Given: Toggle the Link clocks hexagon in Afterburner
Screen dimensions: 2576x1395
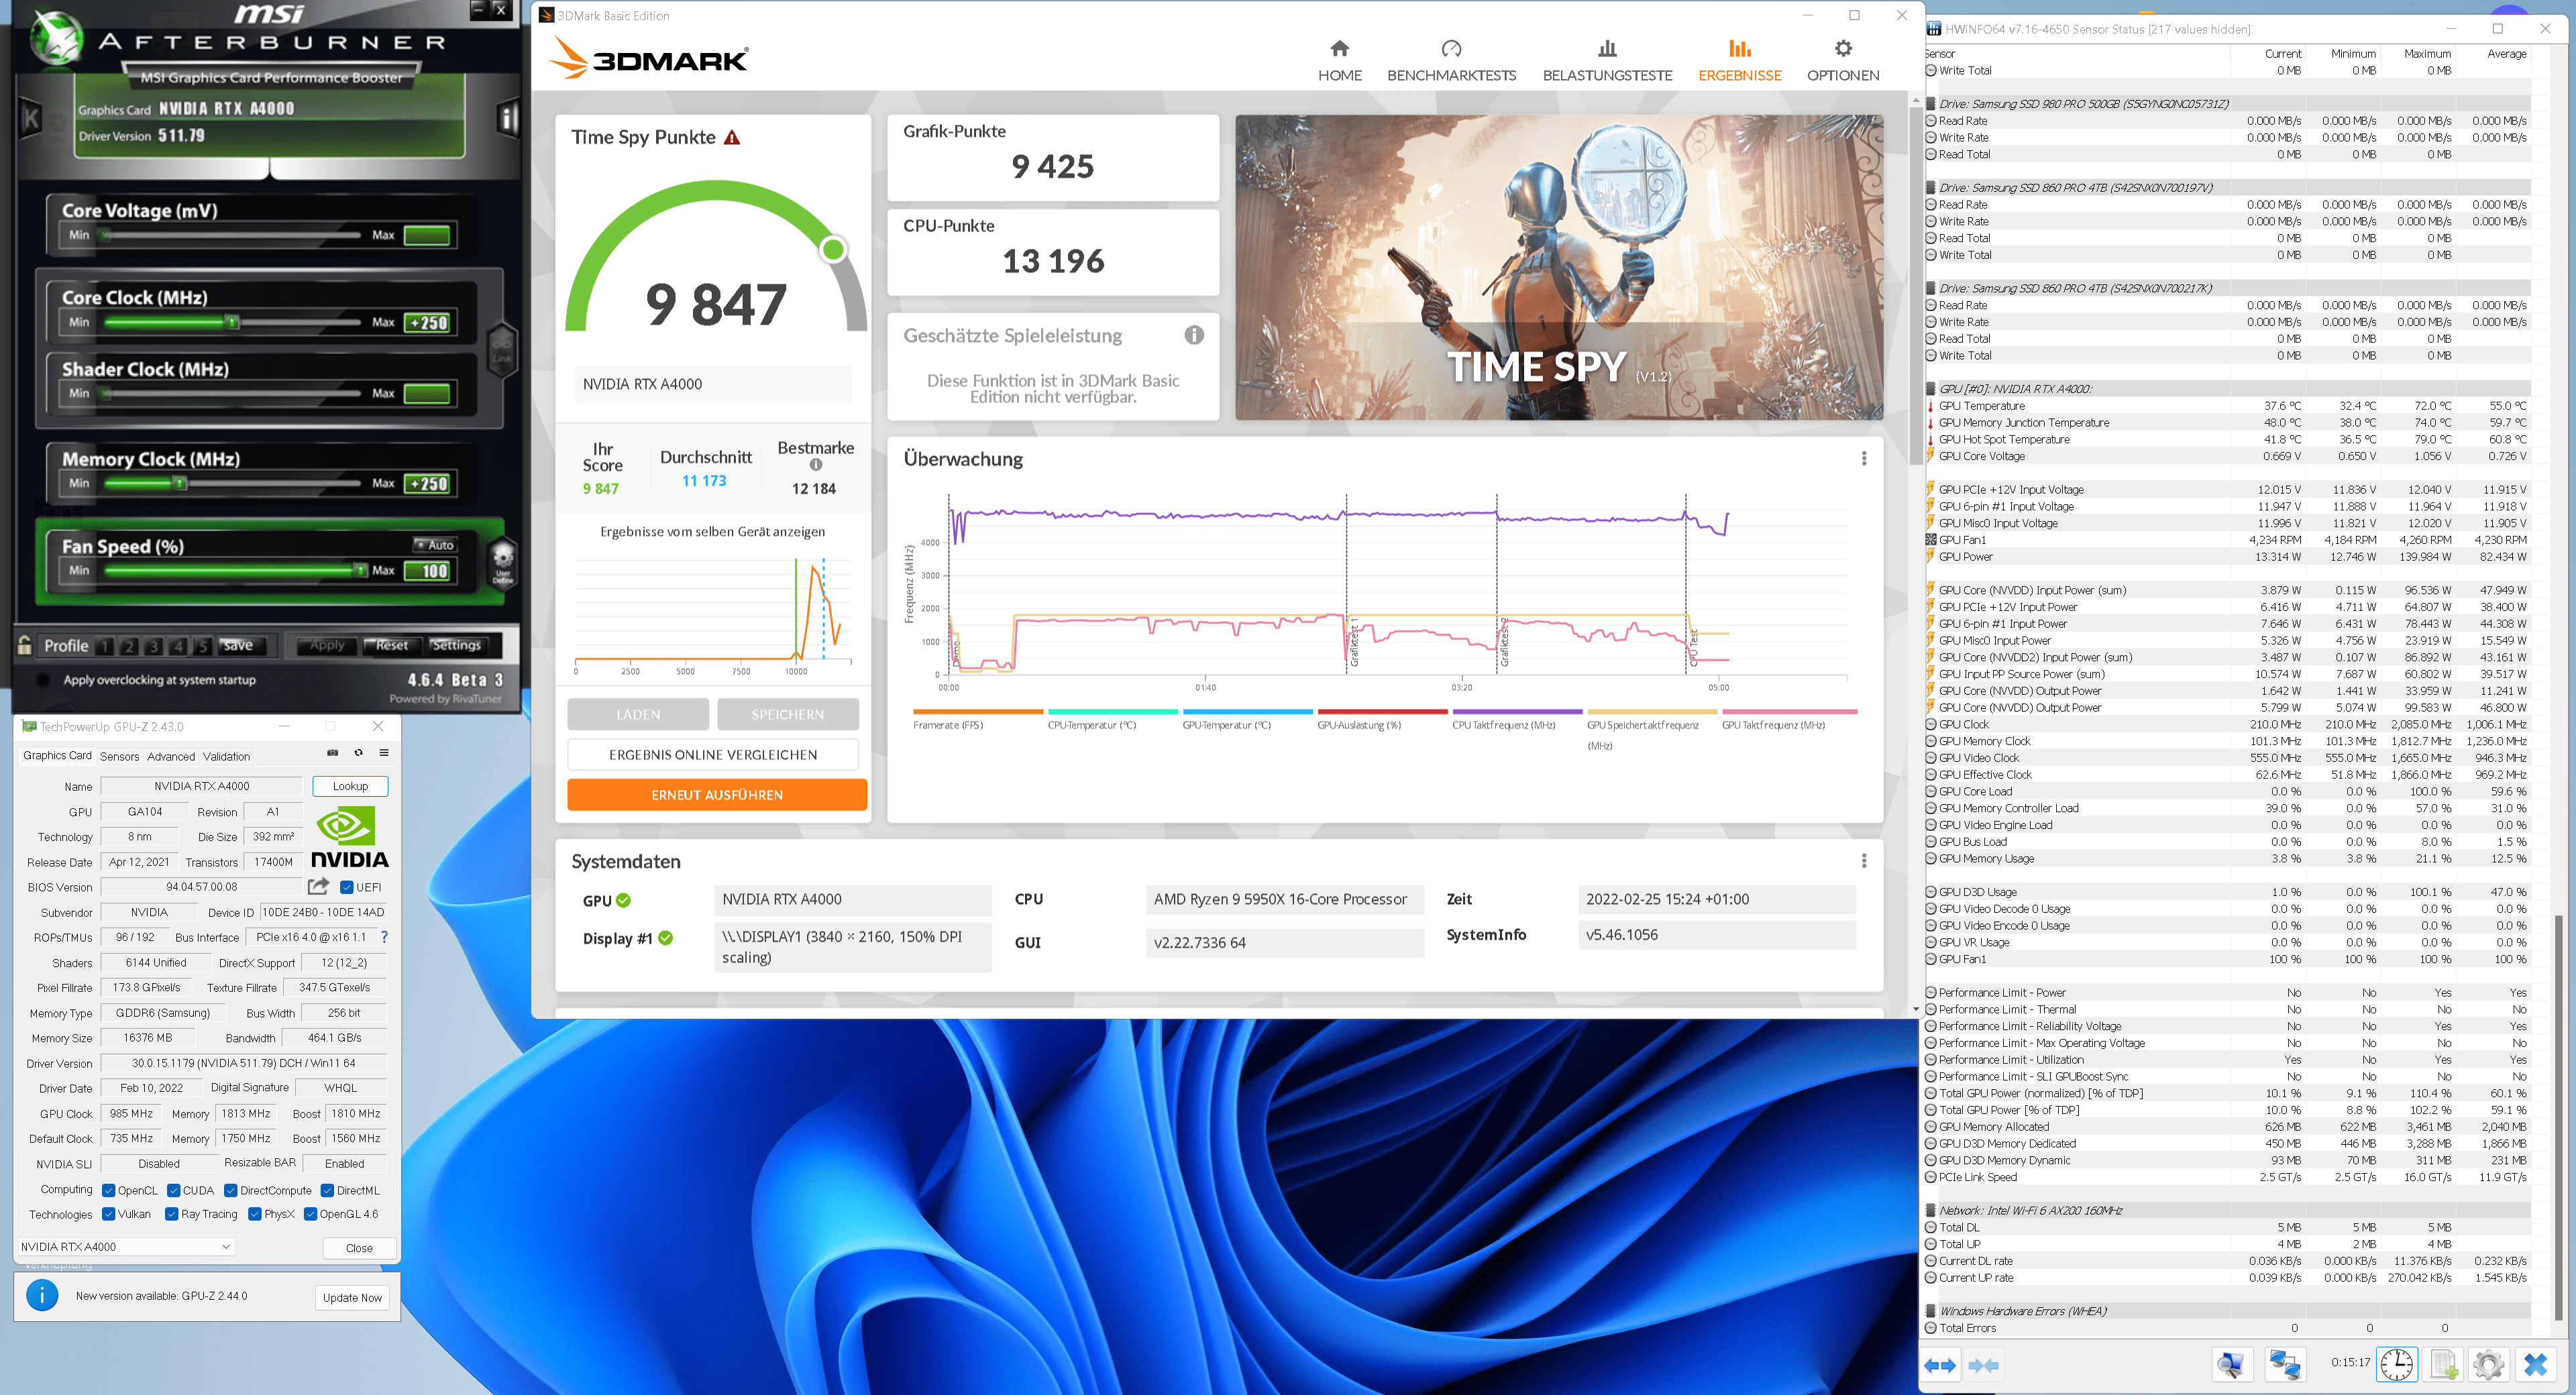Looking at the screenshot, I should (x=502, y=350).
